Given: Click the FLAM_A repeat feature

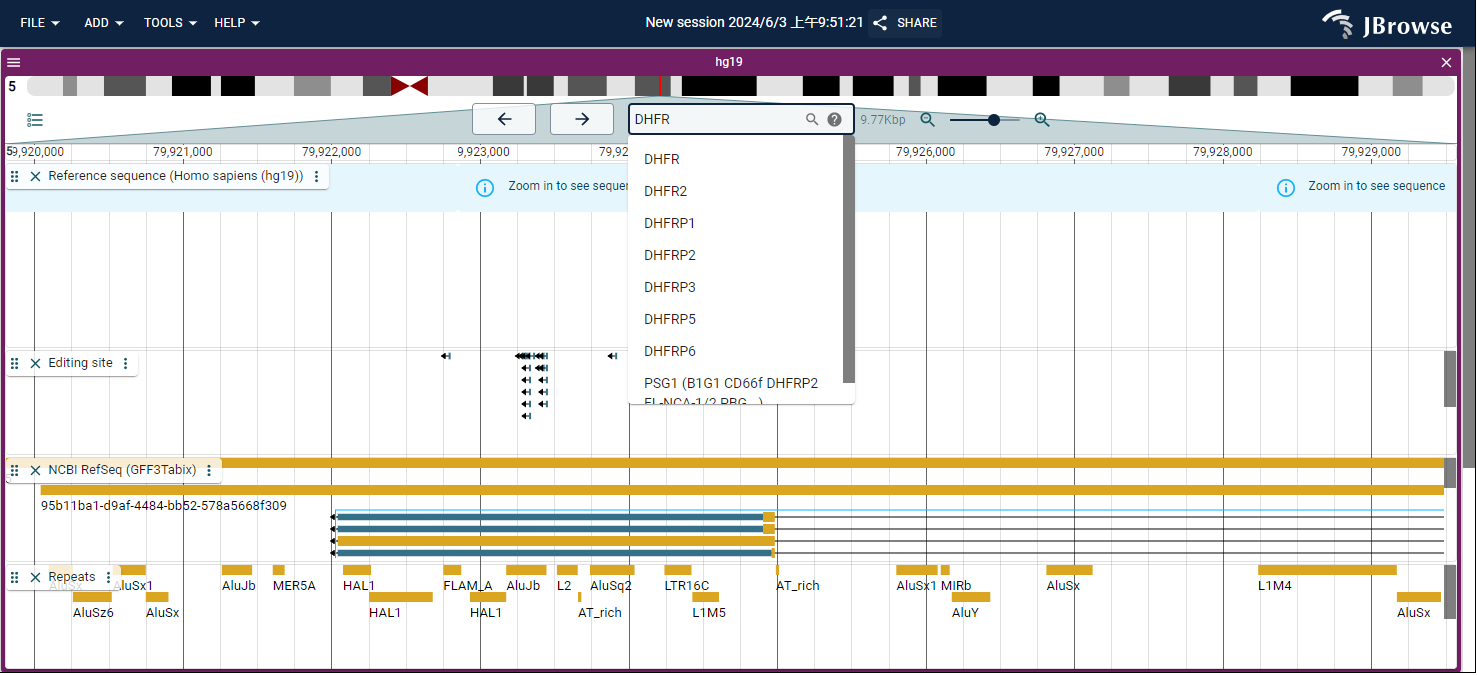Looking at the screenshot, I should 452,570.
